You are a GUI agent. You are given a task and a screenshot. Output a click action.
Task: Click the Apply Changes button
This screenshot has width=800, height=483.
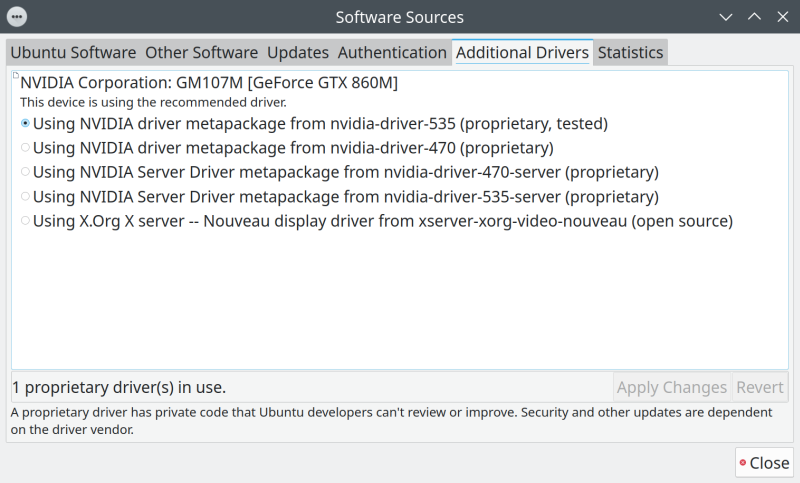[672, 388]
